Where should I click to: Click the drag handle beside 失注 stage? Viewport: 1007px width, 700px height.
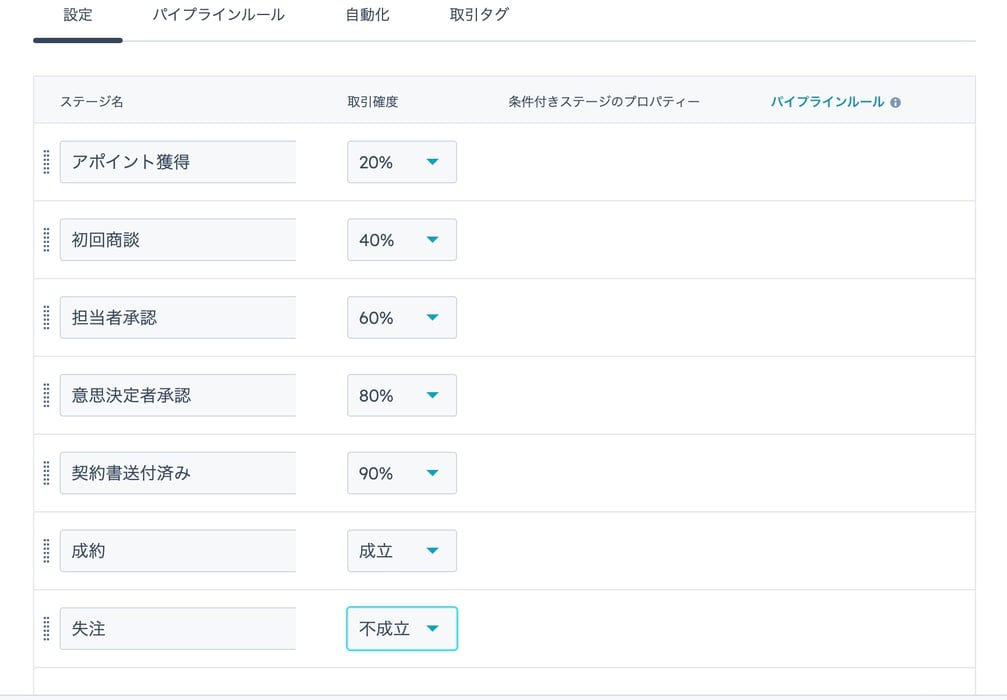point(45,628)
